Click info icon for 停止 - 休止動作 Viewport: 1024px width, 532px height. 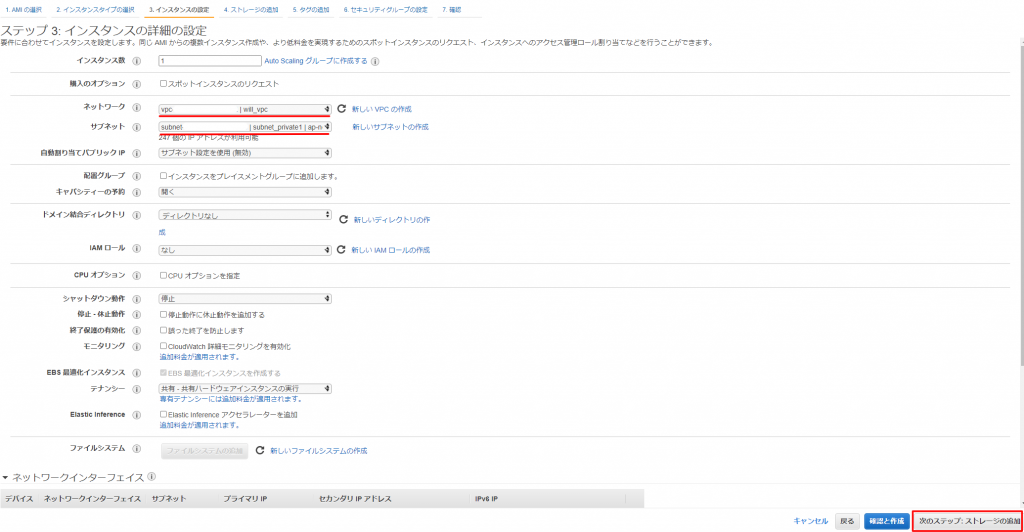tap(136, 315)
